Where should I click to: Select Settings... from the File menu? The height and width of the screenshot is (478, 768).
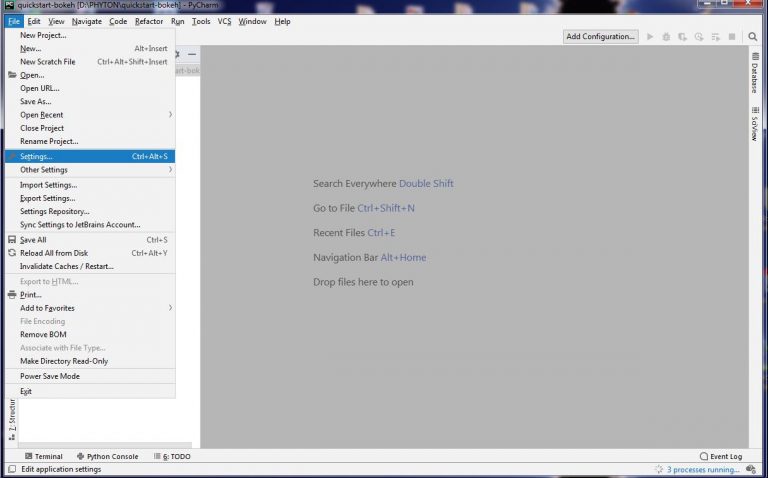(x=37, y=156)
